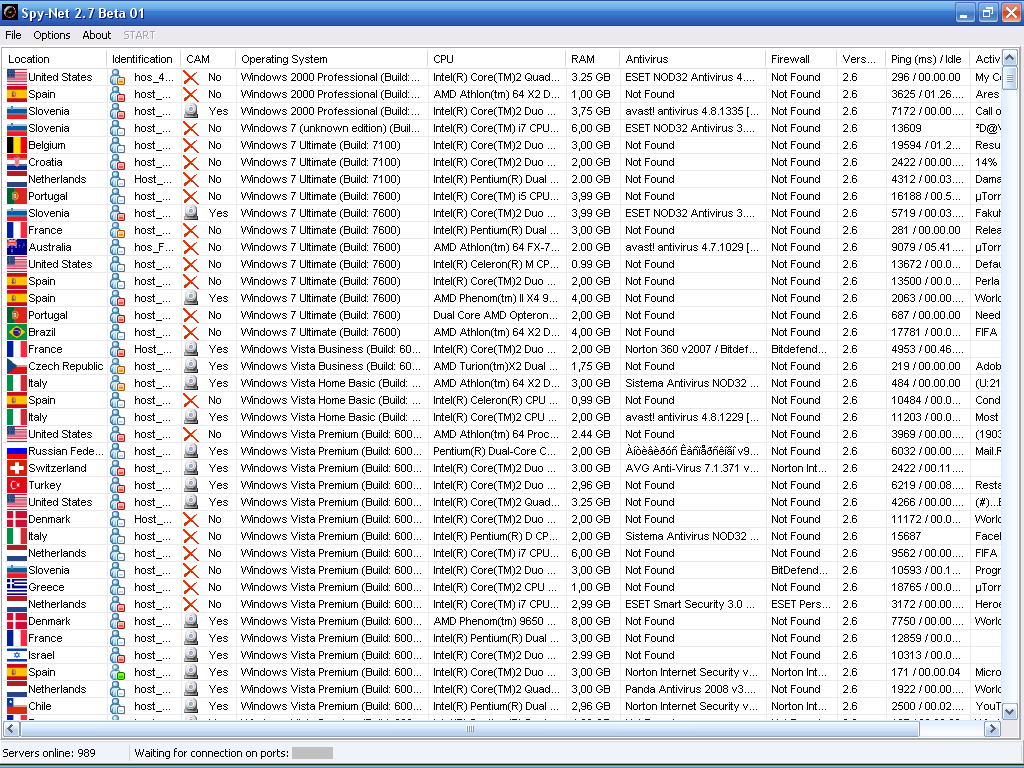Click the Belgium flag icon
Image resolution: width=1024 pixels, height=768 pixels.
click(x=17, y=145)
